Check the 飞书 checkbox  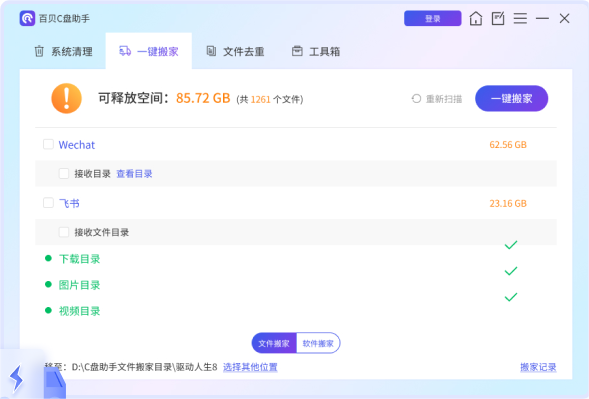tap(48, 203)
